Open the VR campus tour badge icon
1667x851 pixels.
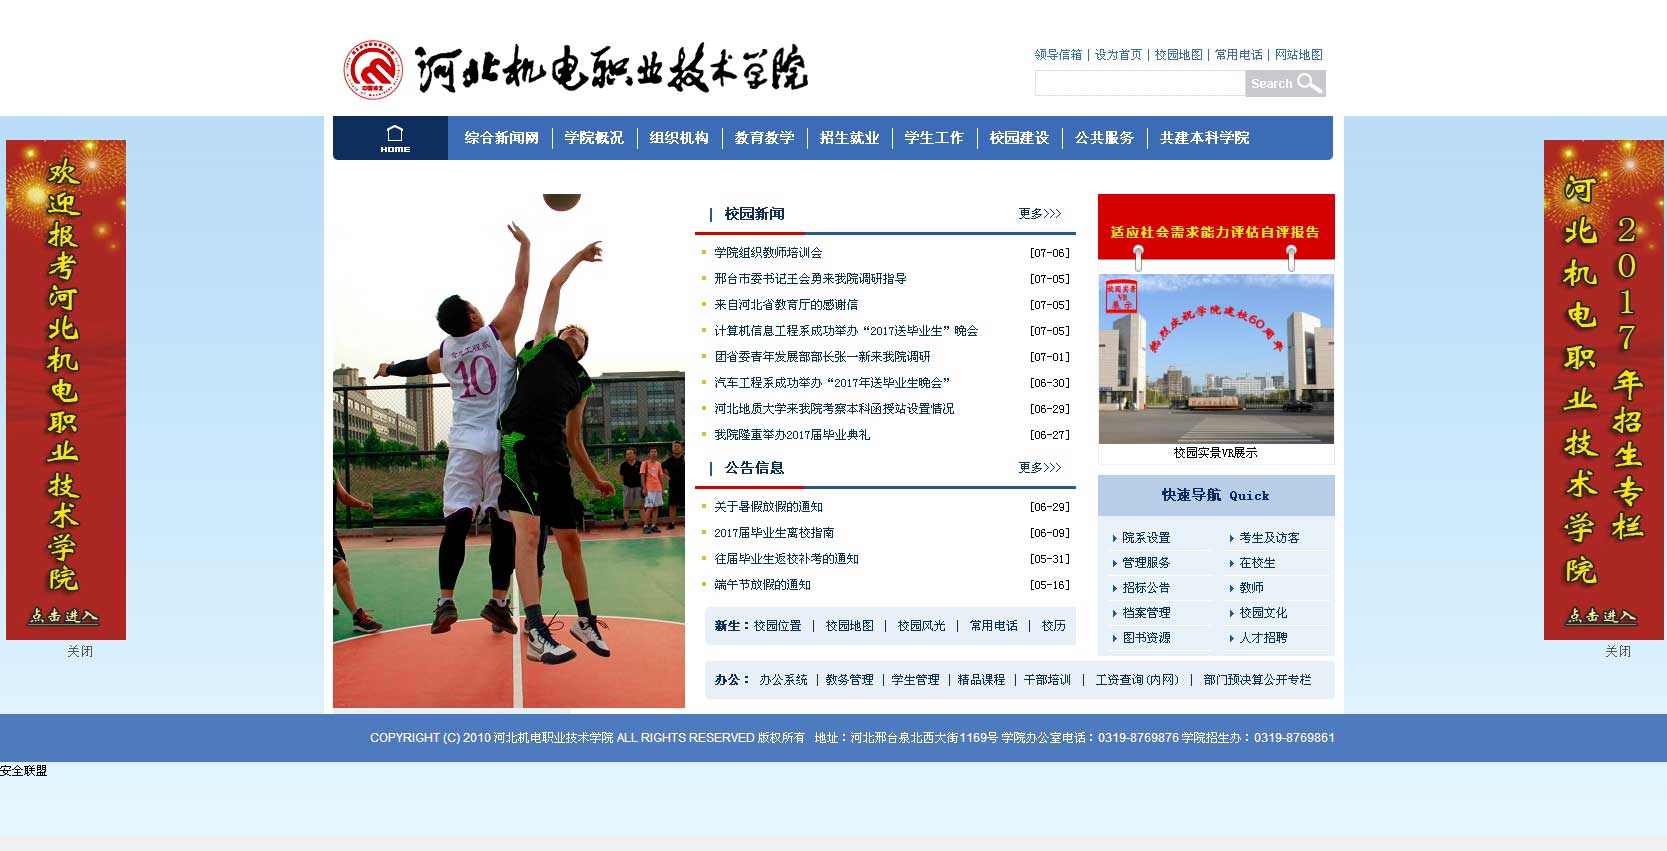(x=1121, y=296)
